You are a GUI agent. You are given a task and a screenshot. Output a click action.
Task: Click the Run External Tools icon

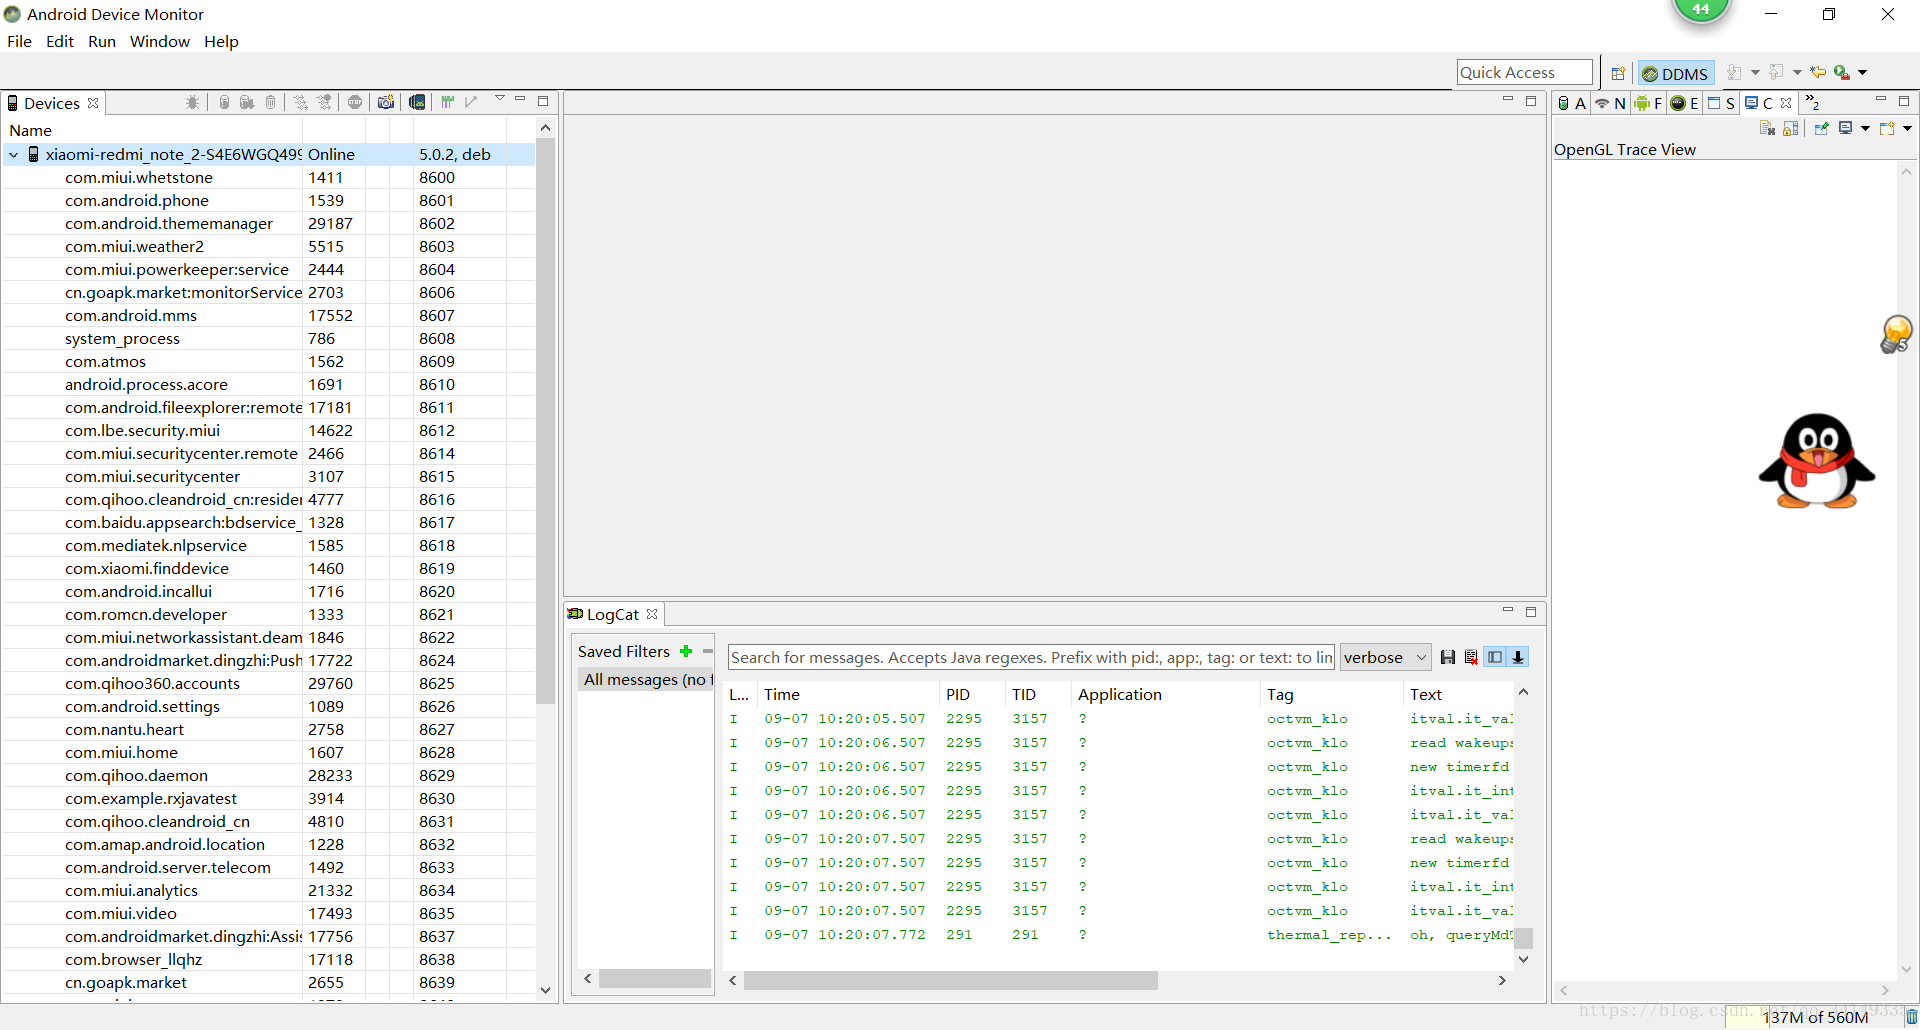1841,72
